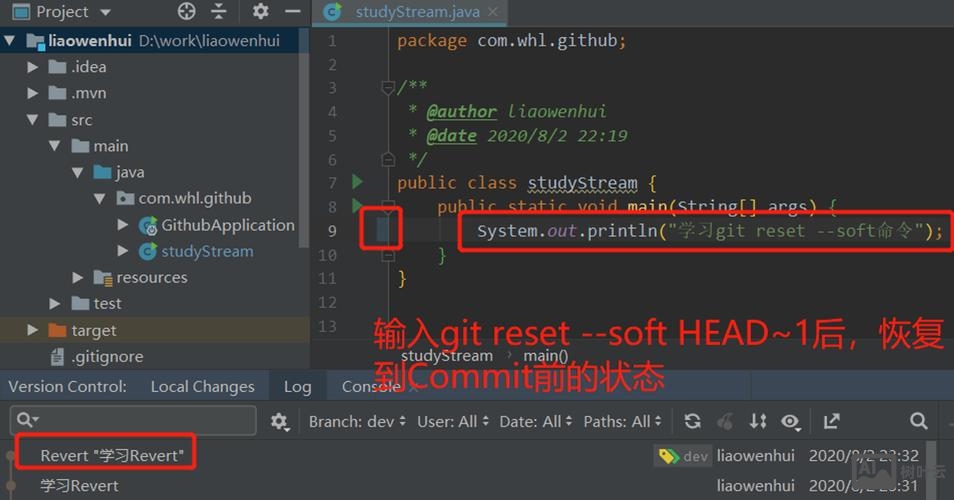Collapse the main folder
954x500 pixels.
point(55,146)
